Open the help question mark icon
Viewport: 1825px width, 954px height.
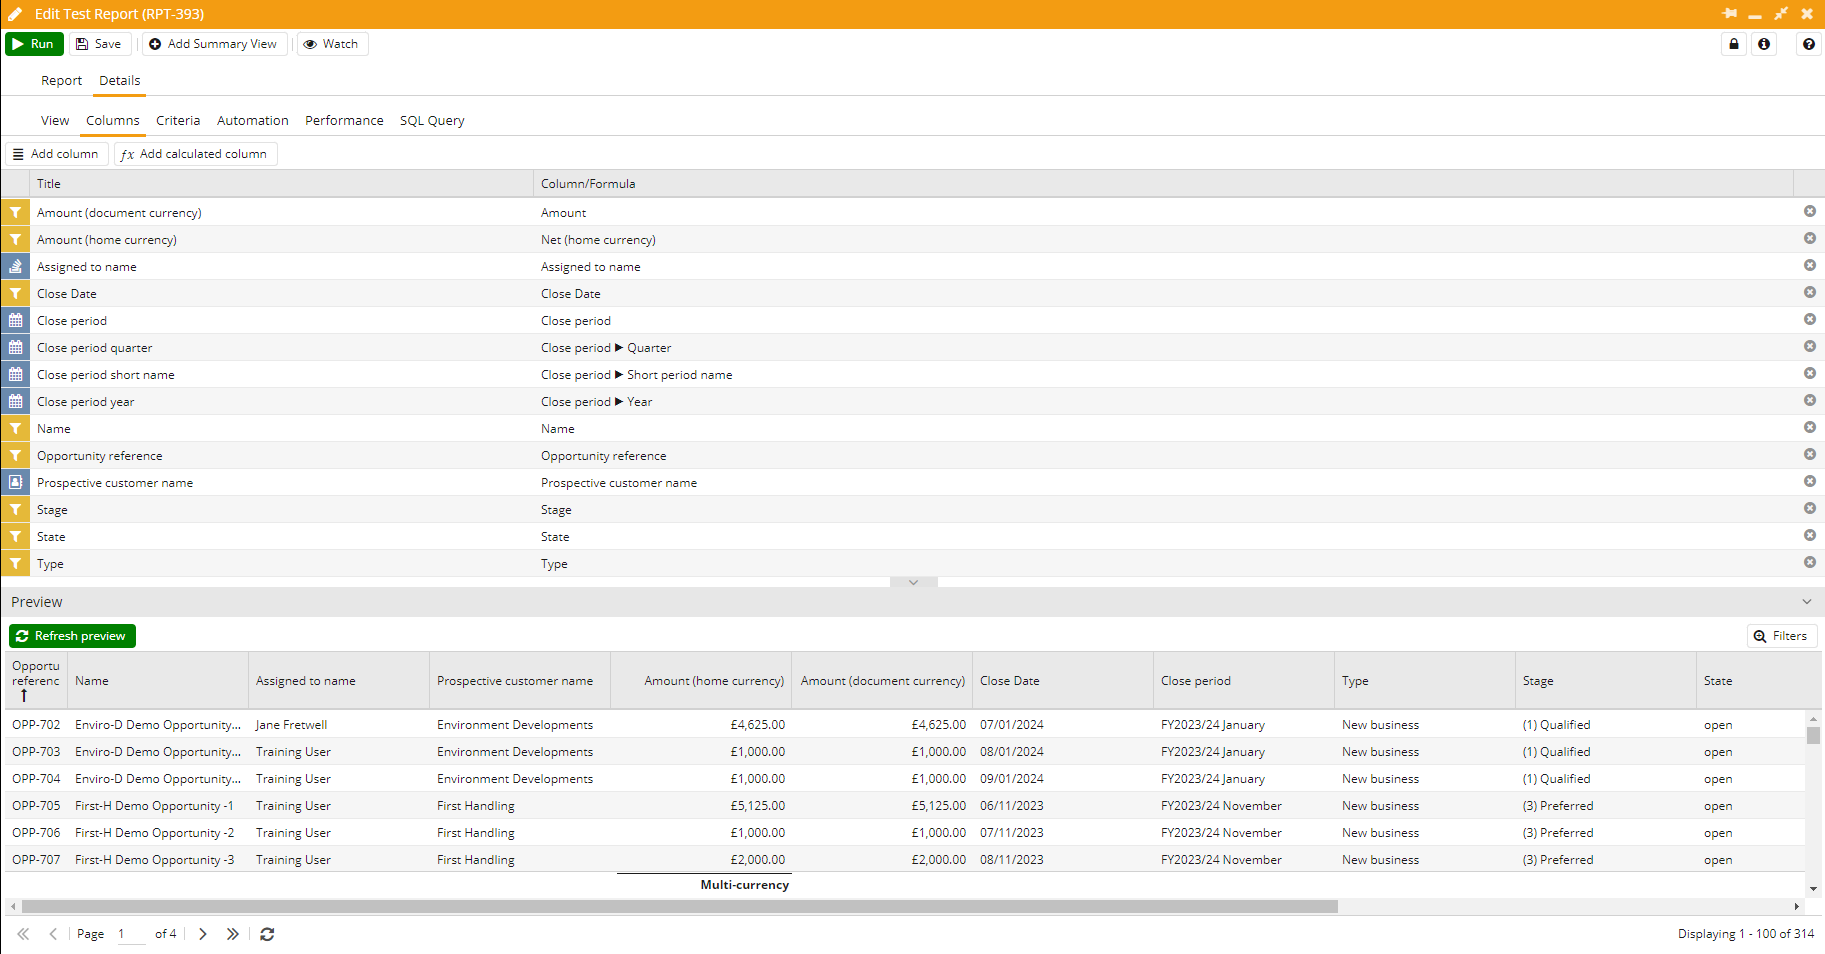coord(1809,44)
